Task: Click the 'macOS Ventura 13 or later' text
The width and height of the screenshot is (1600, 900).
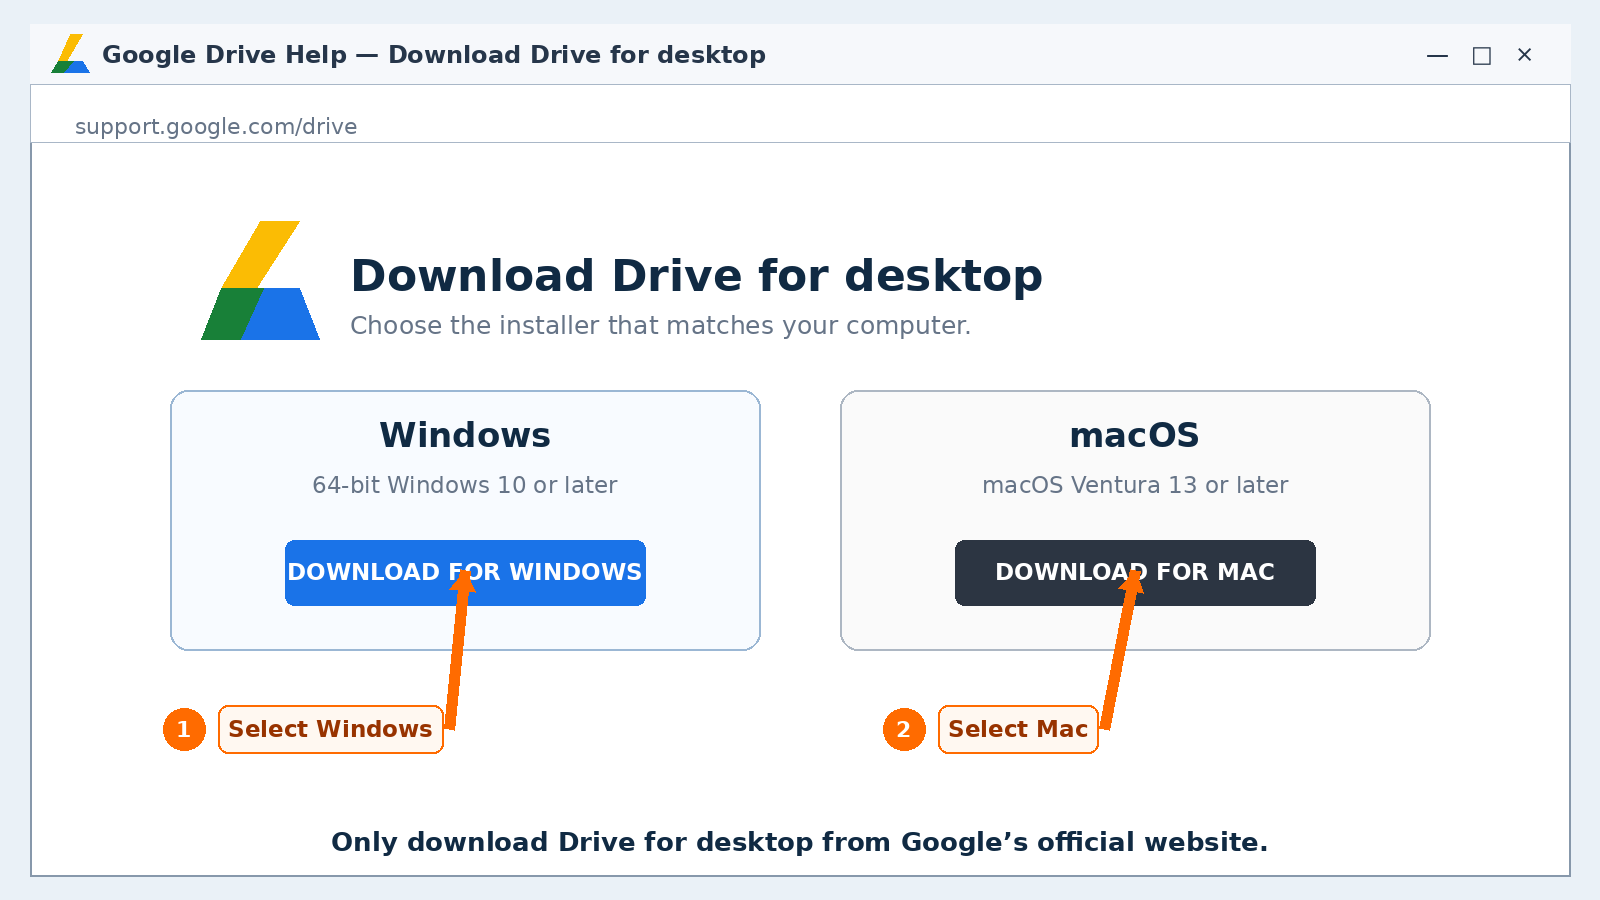Action: click(1135, 485)
